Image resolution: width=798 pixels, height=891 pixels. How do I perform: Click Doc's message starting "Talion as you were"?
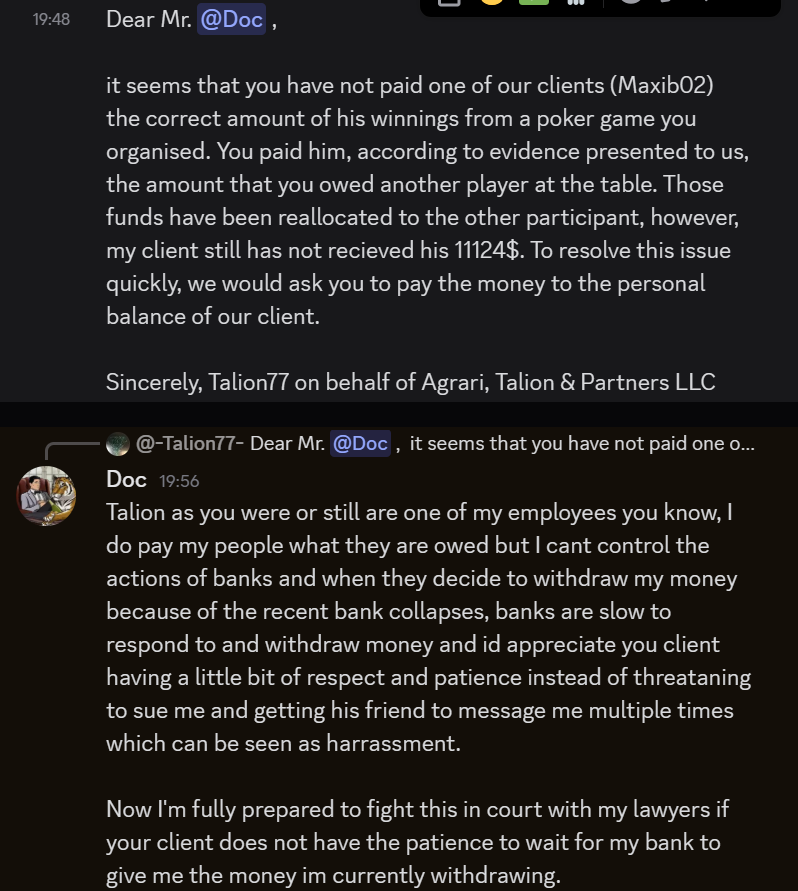point(429,628)
